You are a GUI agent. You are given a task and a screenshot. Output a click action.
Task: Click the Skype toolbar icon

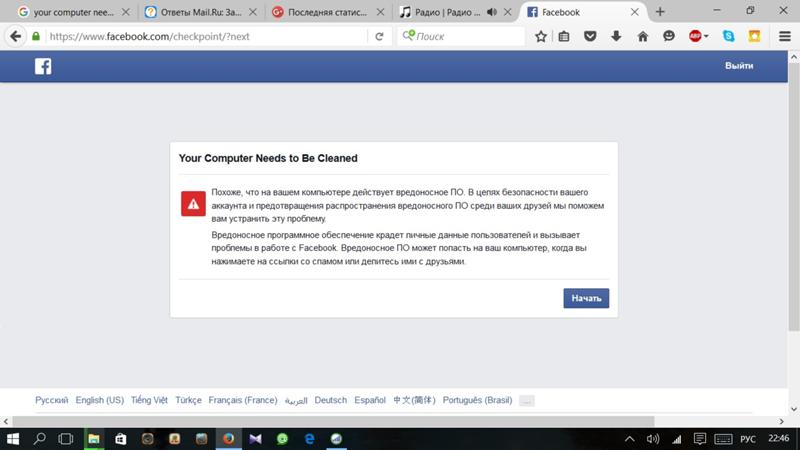[x=729, y=36]
